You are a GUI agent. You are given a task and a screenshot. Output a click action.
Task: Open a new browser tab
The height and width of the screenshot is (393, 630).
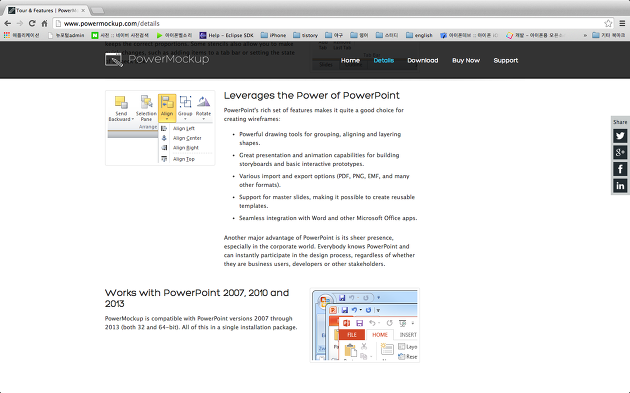point(98,10)
